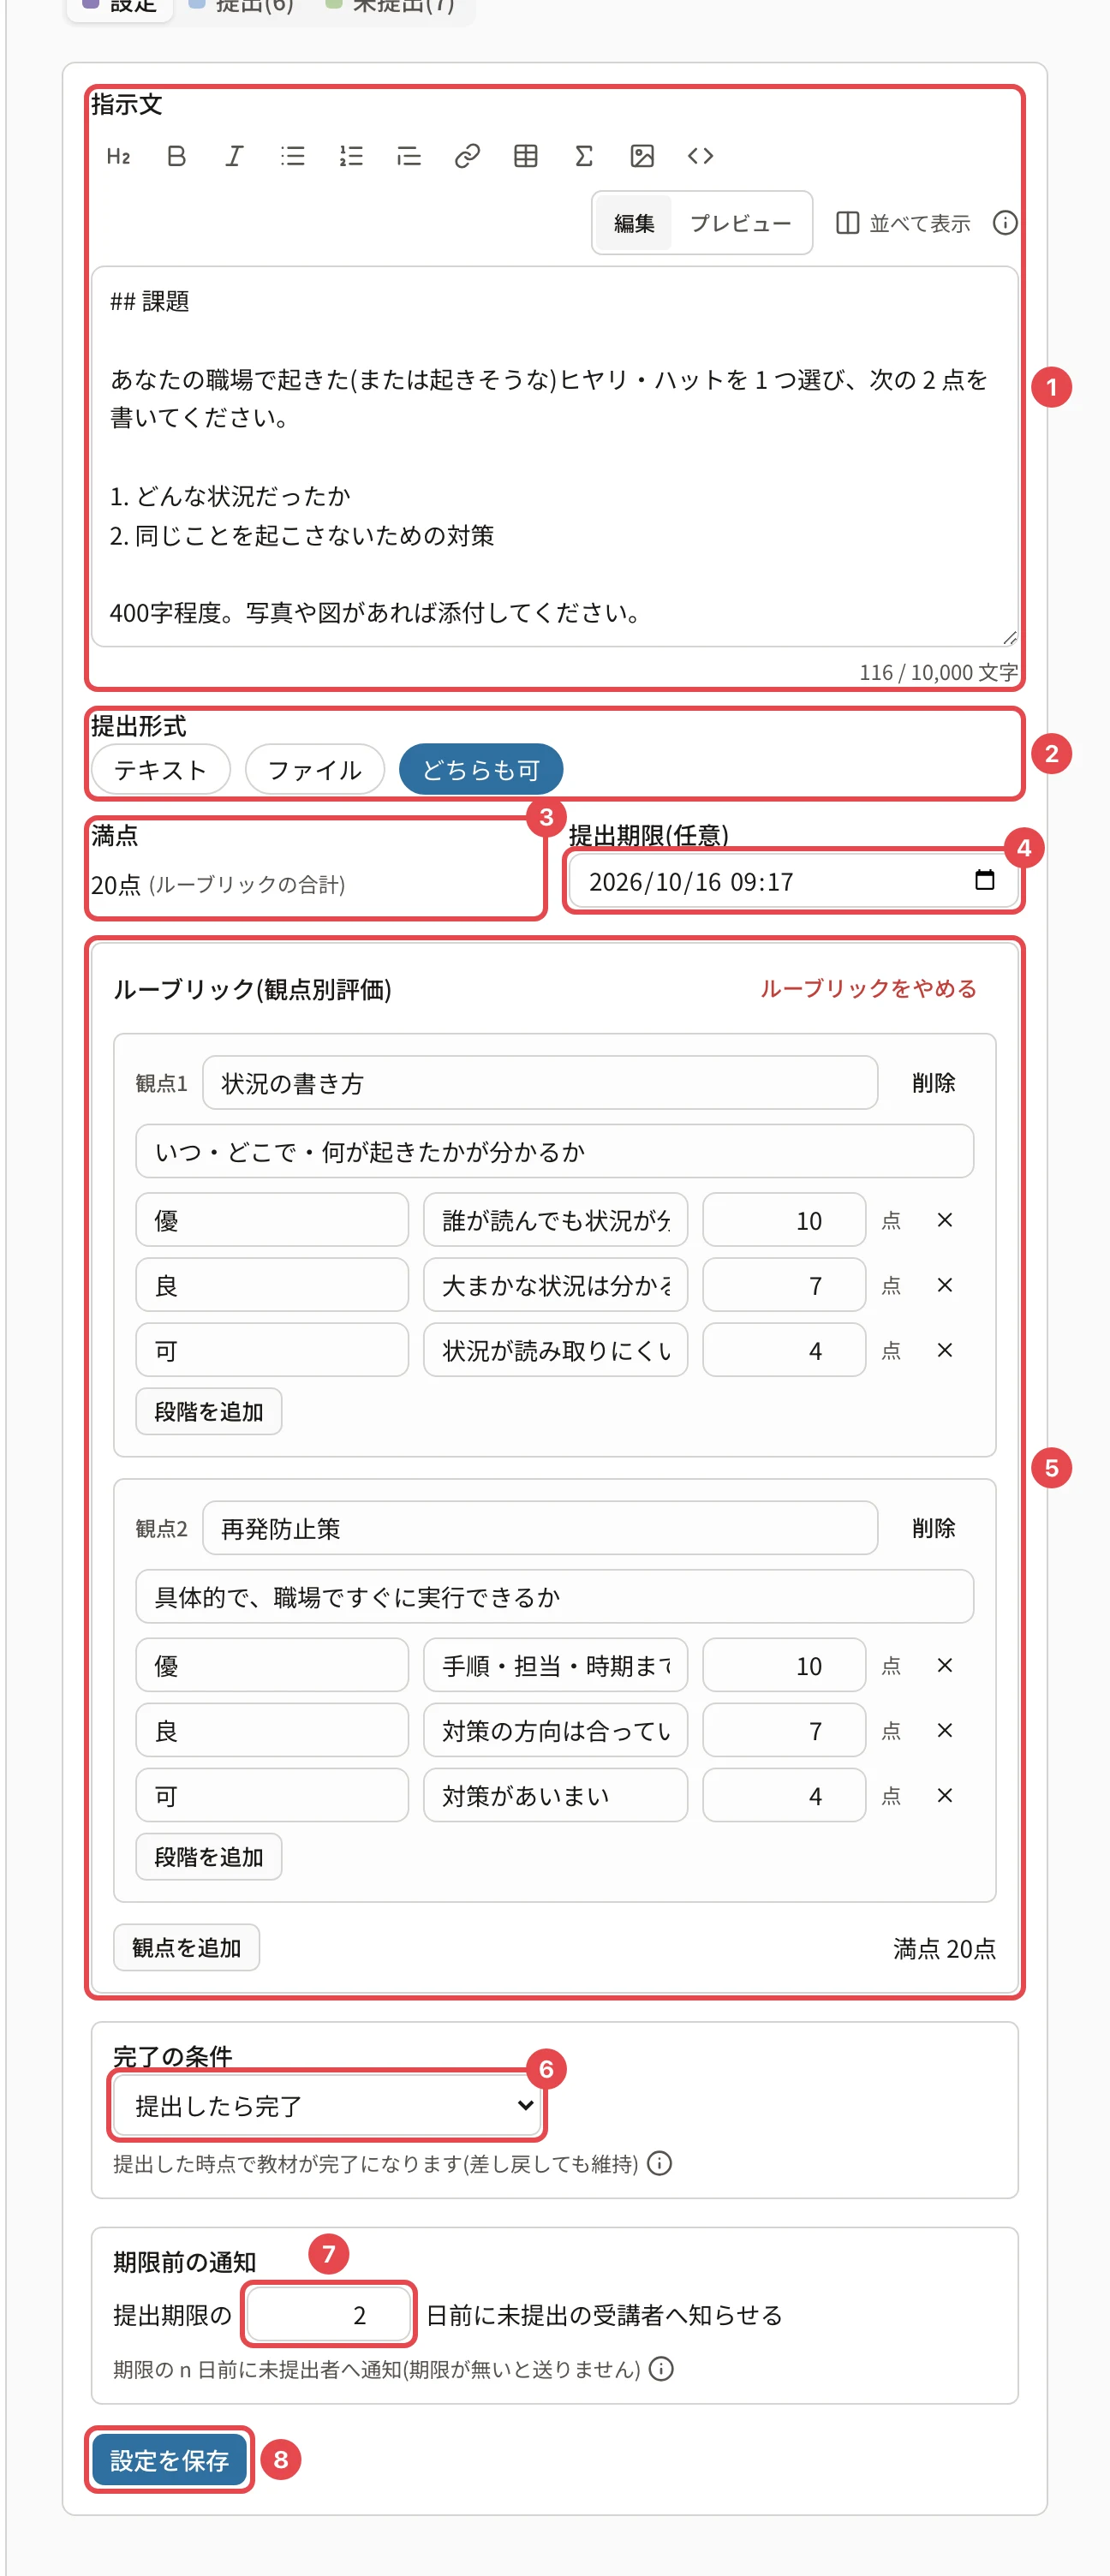This screenshot has width=1110, height=2576.
Task: Show info about the 完了の条件 description
Action: click(659, 2164)
